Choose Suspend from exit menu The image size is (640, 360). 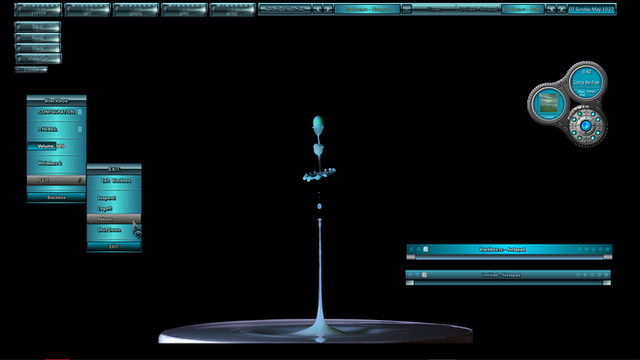pyautogui.click(x=114, y=198)
